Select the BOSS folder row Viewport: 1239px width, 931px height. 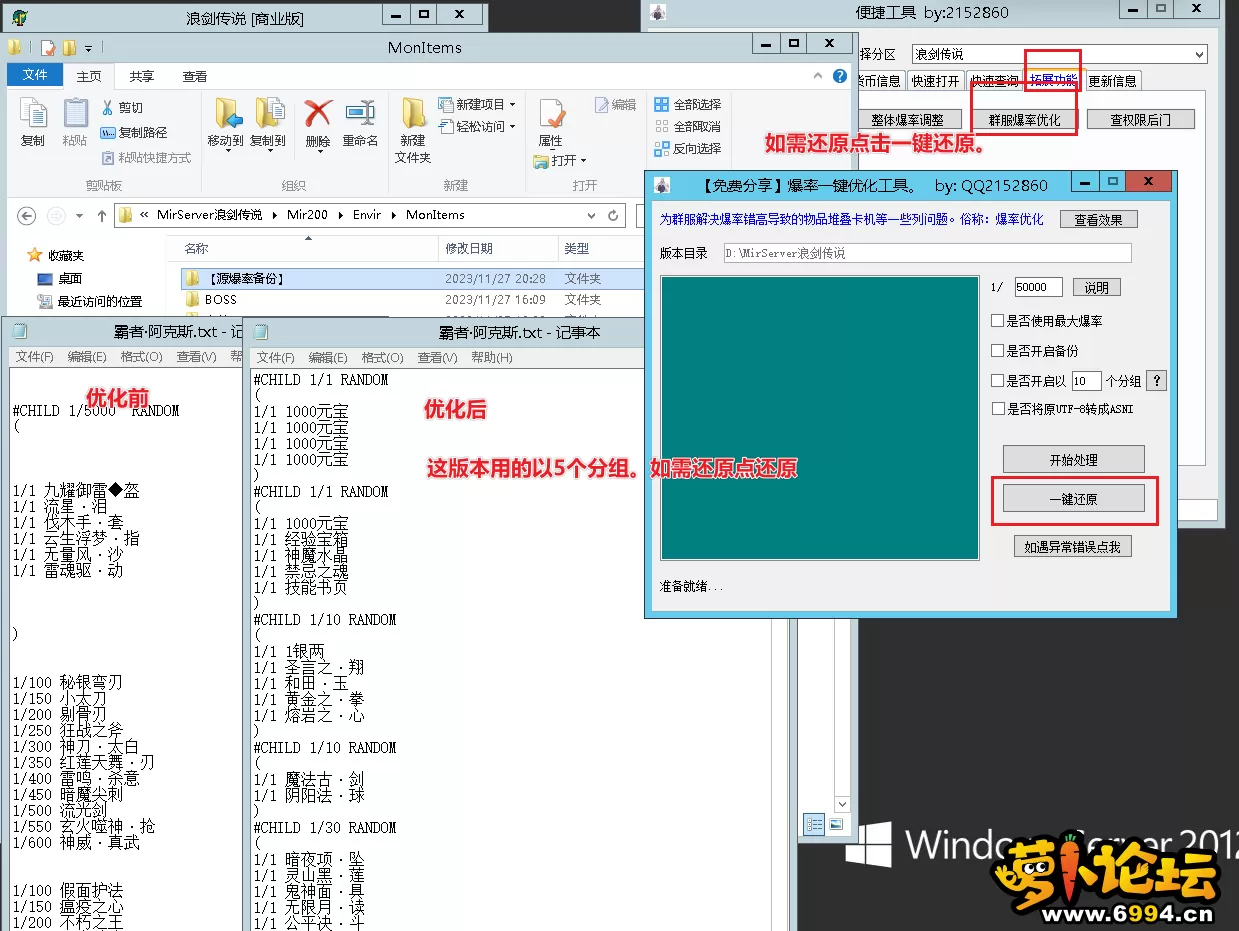tap(410, 299)
